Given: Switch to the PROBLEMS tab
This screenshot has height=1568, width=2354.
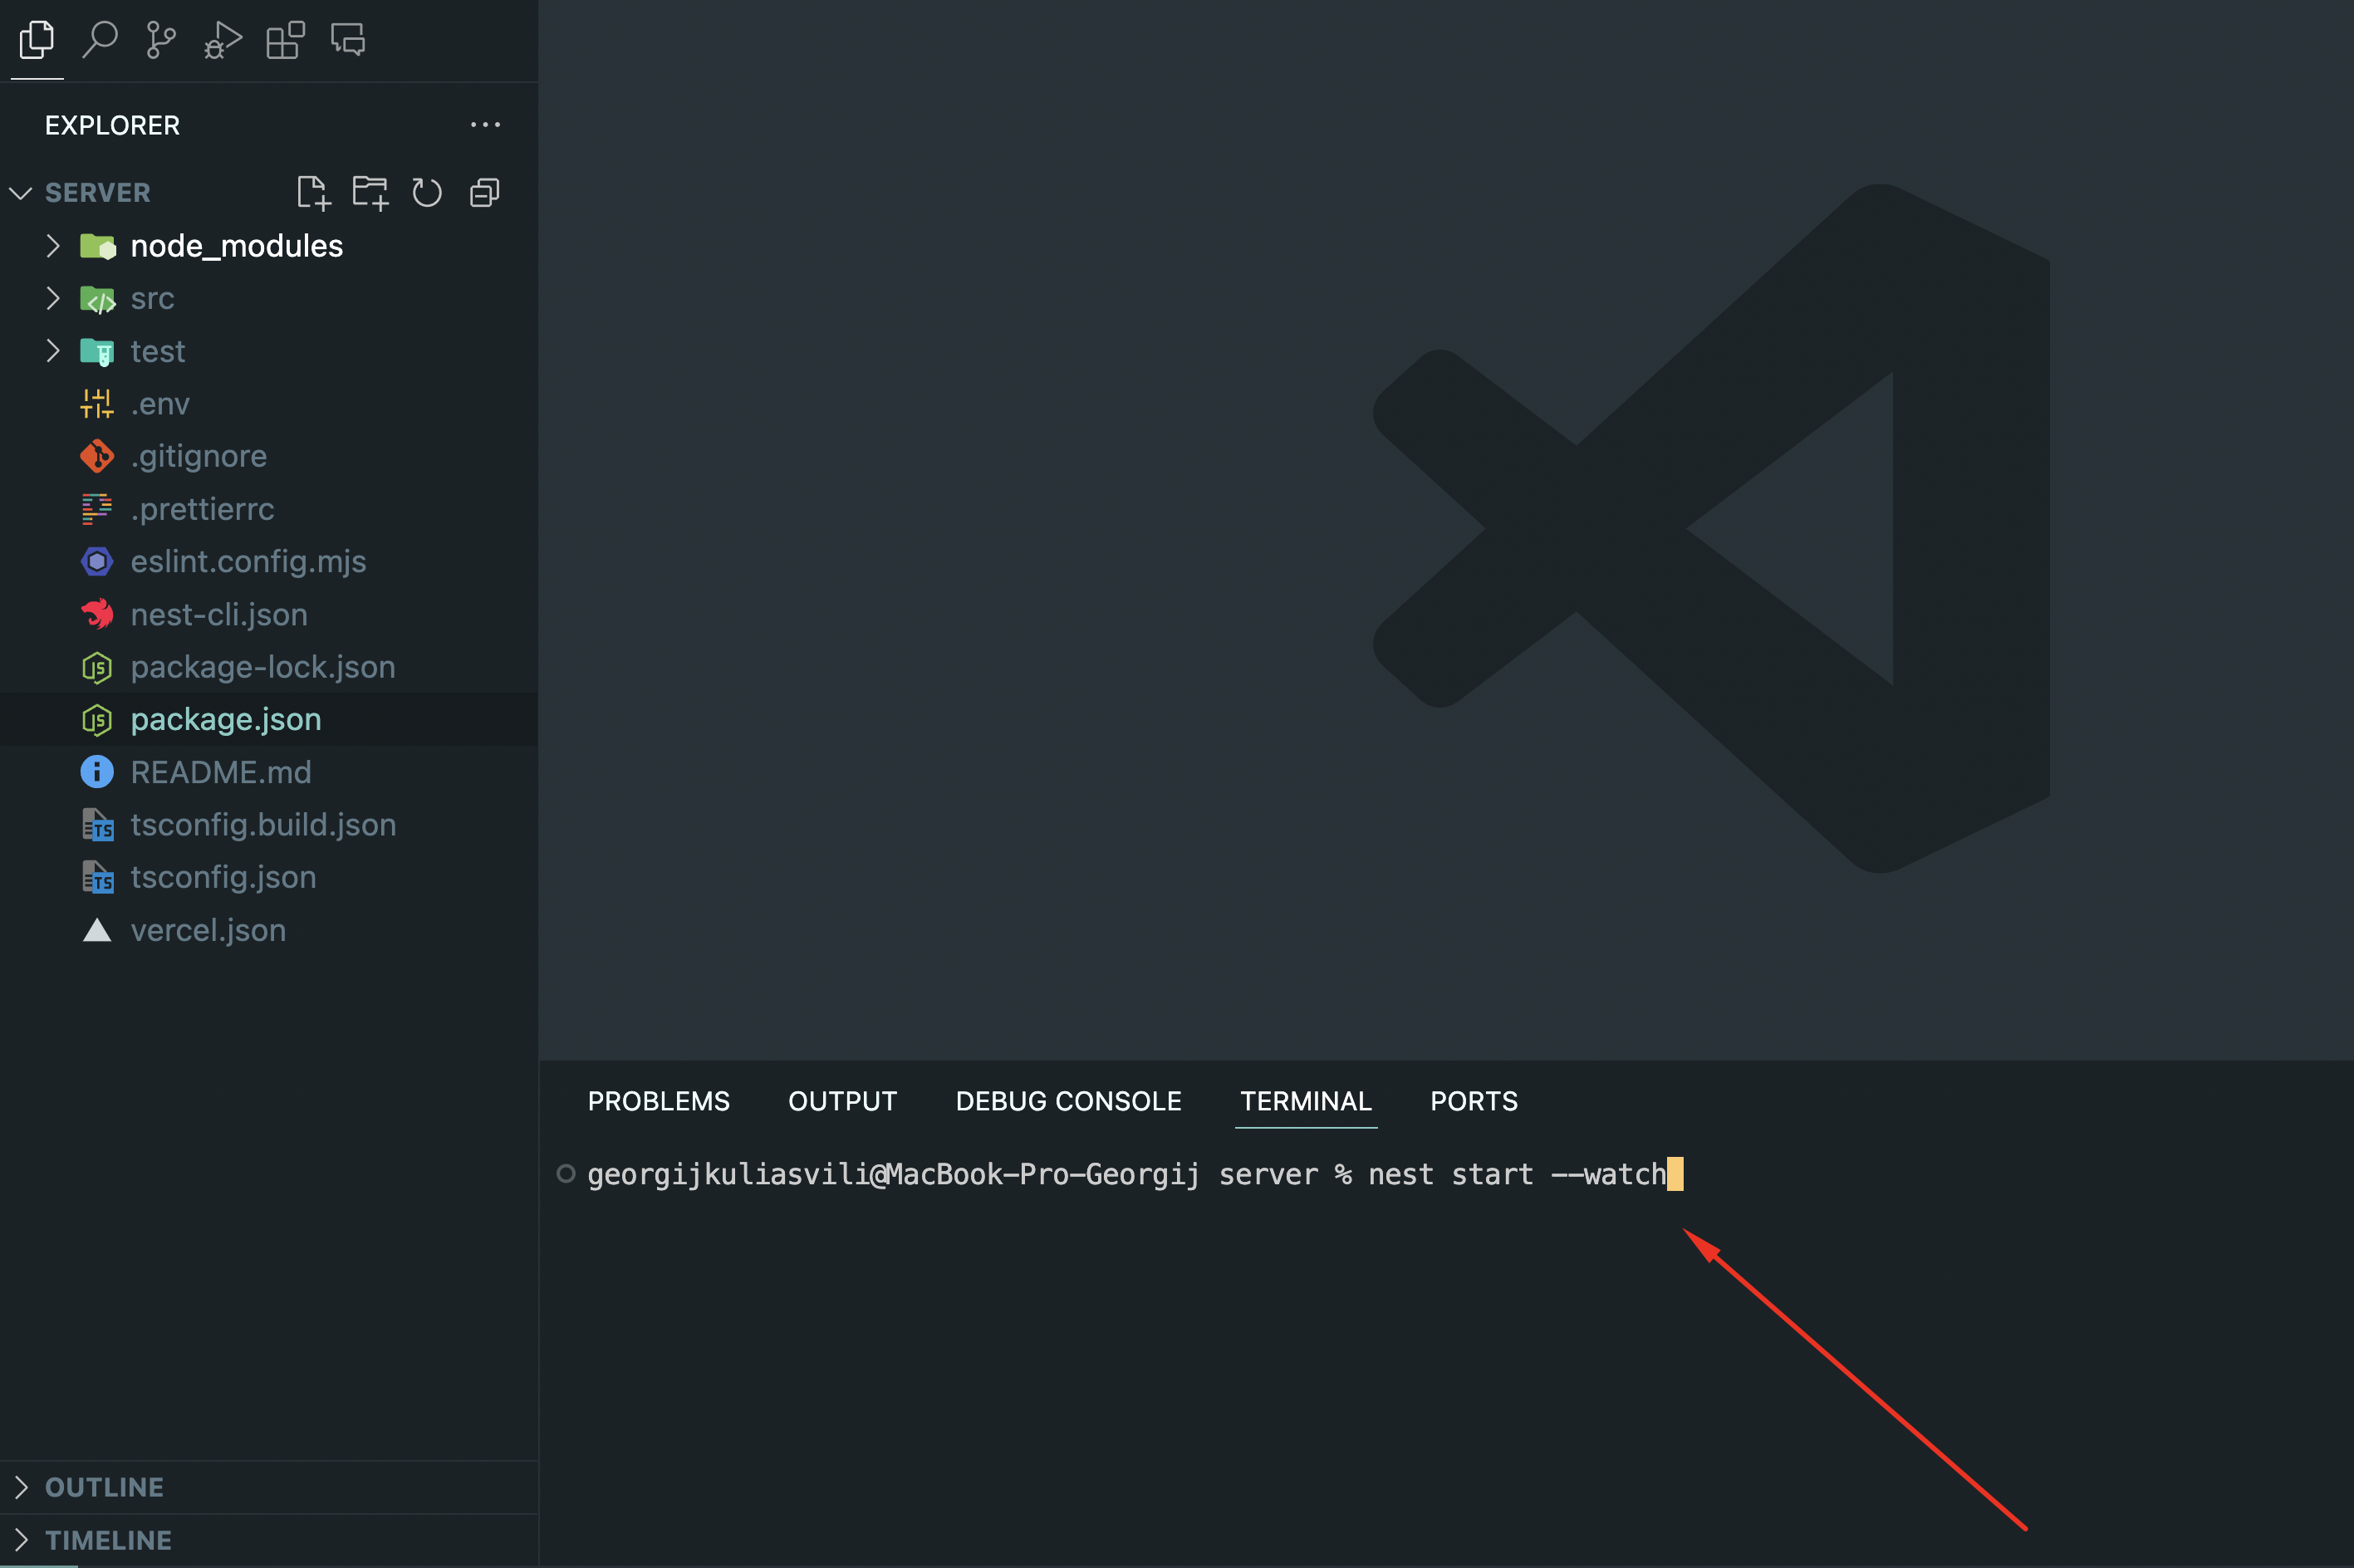Looking at the screenshot, I should (659, 1101).
